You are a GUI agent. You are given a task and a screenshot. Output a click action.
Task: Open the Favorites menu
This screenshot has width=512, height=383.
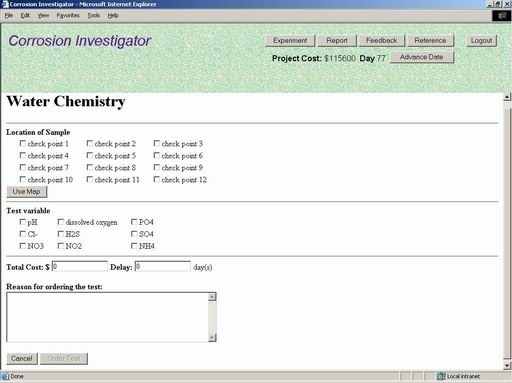[68, 15]
